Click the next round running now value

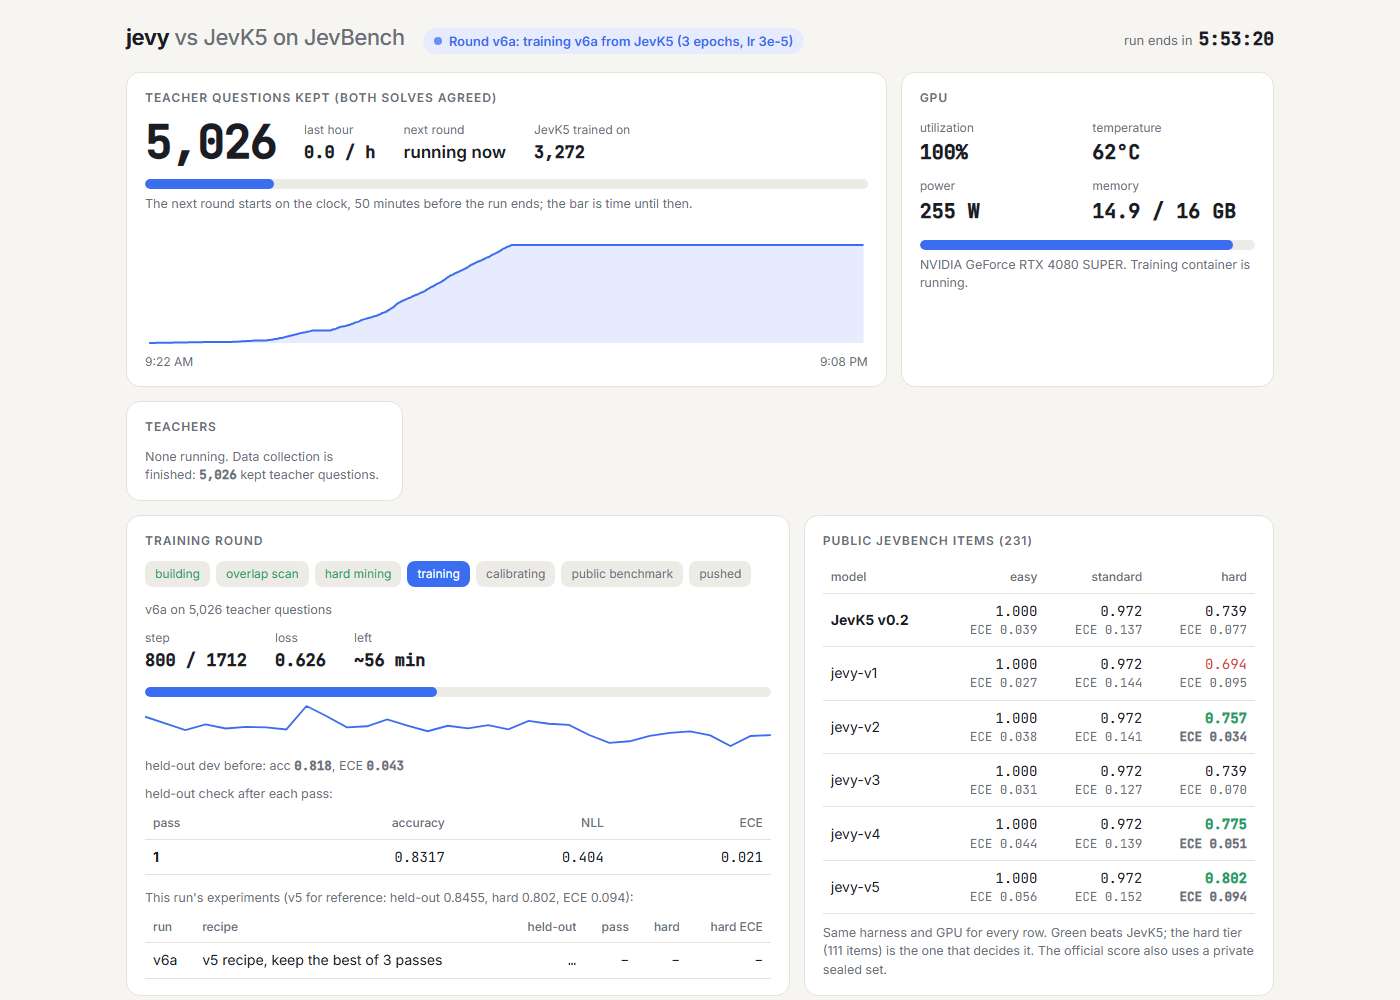(x=454, y=152)
